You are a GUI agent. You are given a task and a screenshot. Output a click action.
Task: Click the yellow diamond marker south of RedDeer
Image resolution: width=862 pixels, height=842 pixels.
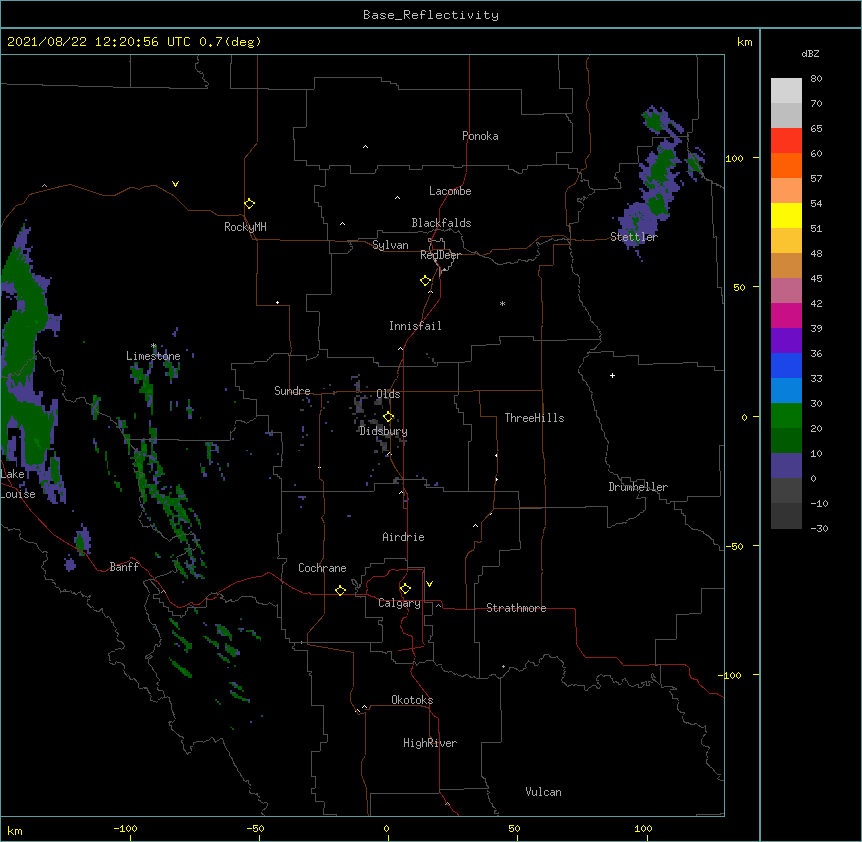point(425,281)
